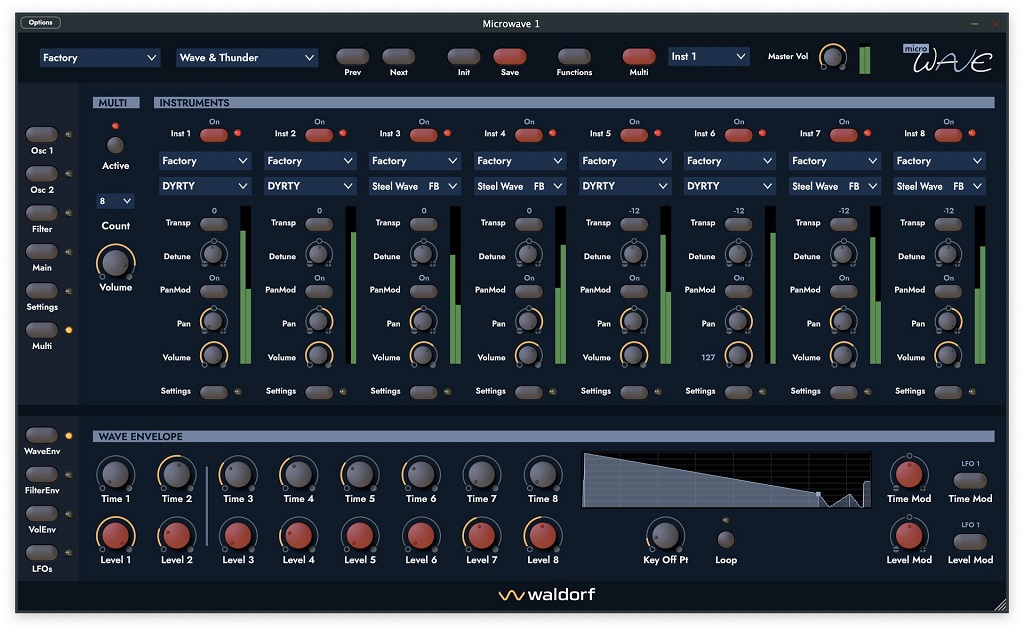Adjust Inst 8 Pan knob

948,321
